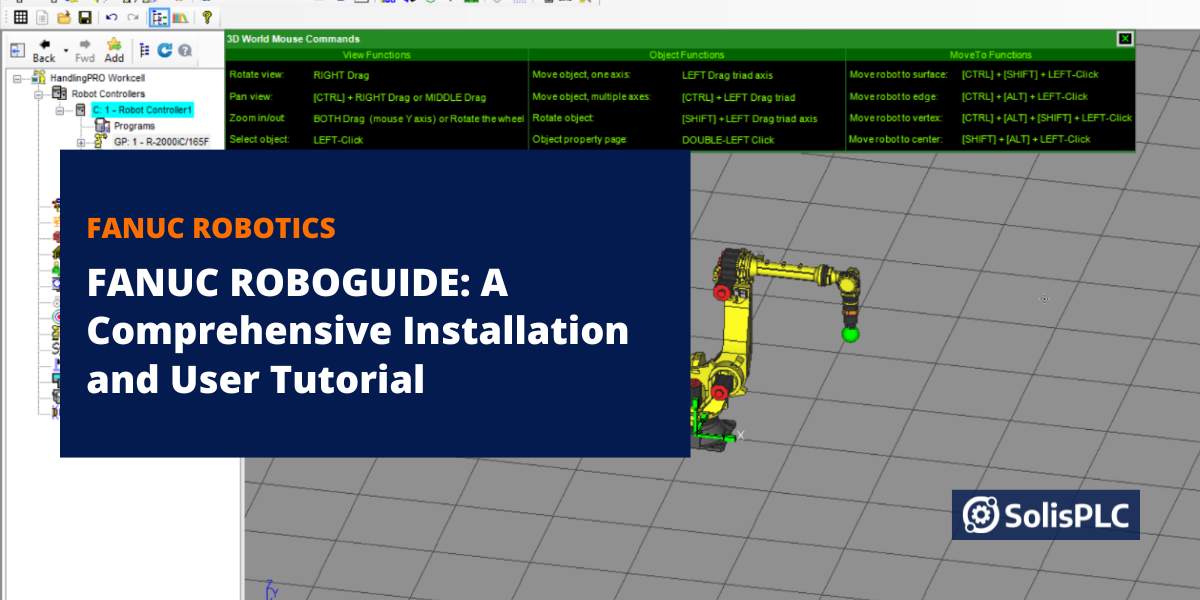
Task: Select the Programs tree item
Action: [x=133, y=125]
